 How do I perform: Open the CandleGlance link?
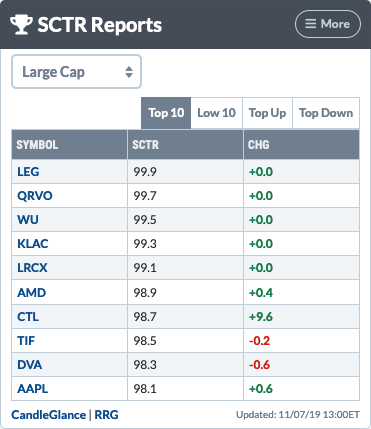pyautogui.click(x=49, y=415)
